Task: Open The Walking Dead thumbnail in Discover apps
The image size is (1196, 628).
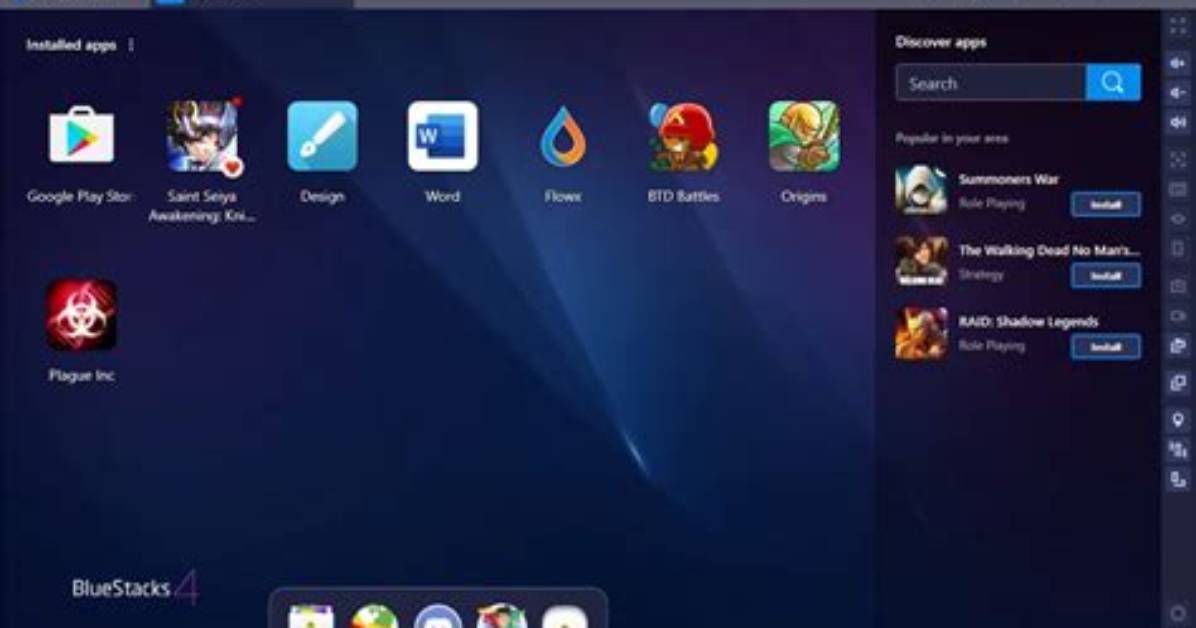Action: [921, 261]
